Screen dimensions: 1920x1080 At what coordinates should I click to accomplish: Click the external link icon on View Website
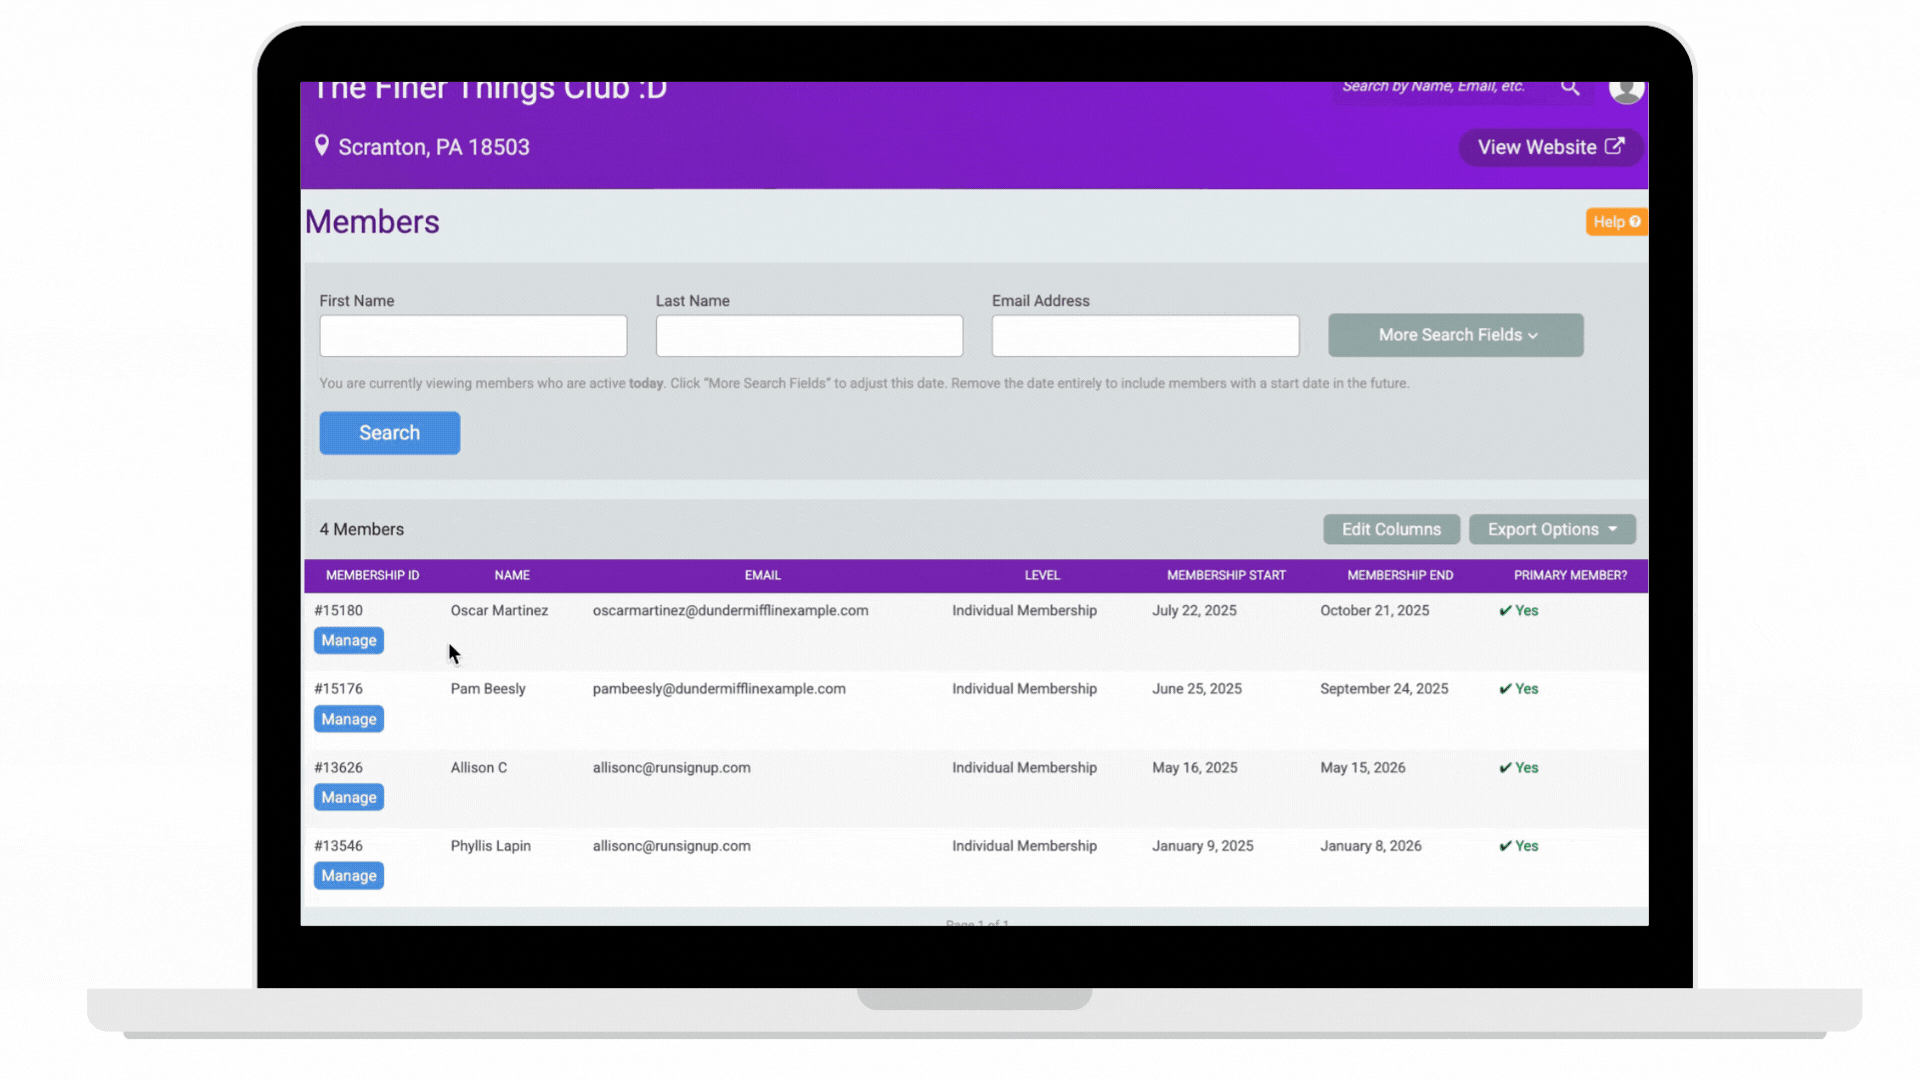(1614, 146)
